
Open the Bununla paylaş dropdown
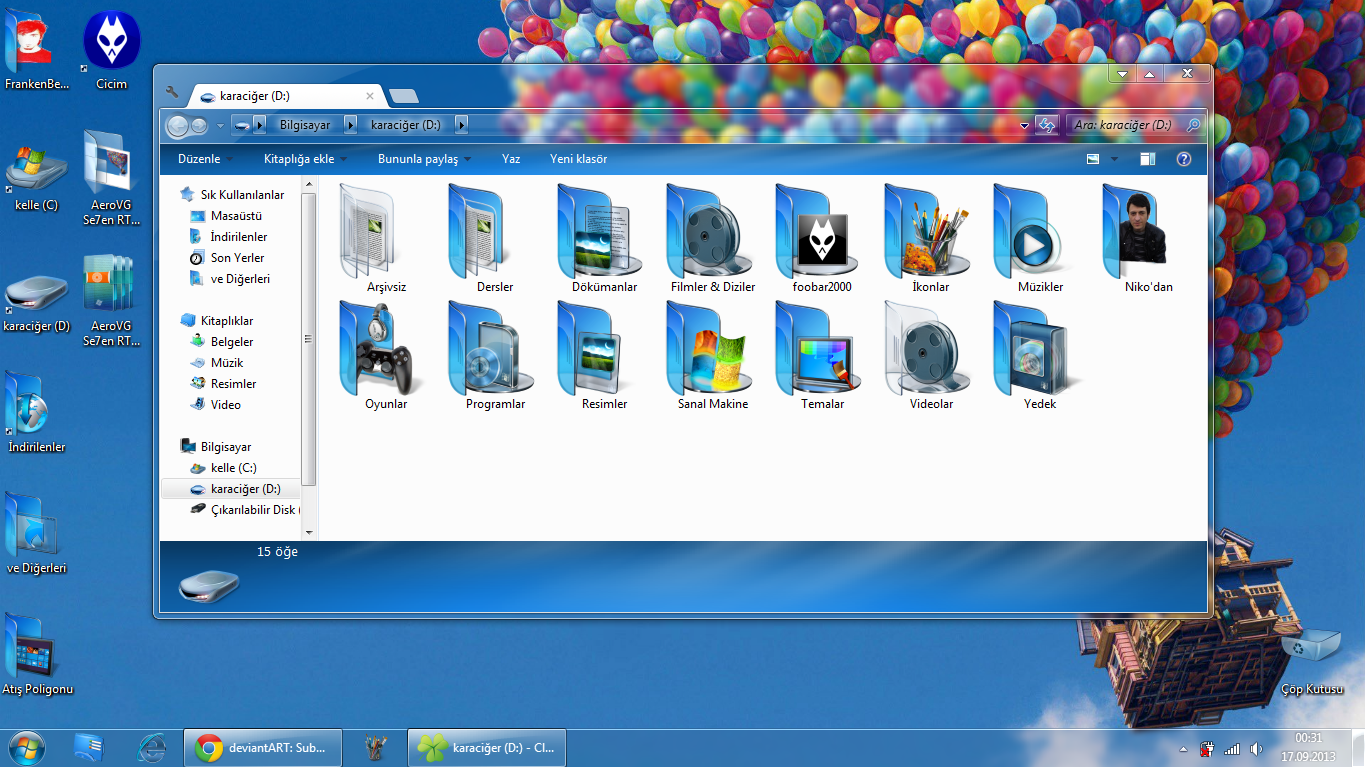(424, 159)
